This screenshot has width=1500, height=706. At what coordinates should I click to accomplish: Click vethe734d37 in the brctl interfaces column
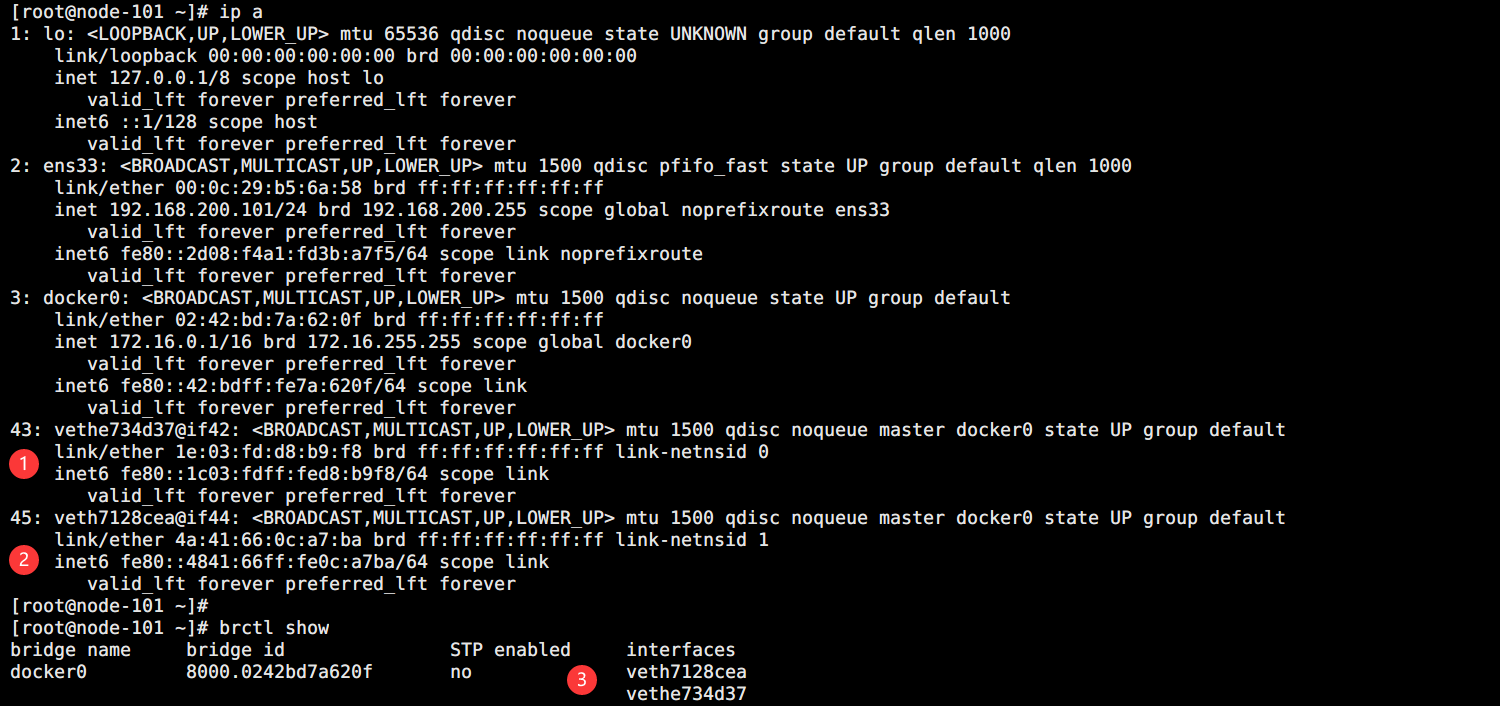(686, 694)
